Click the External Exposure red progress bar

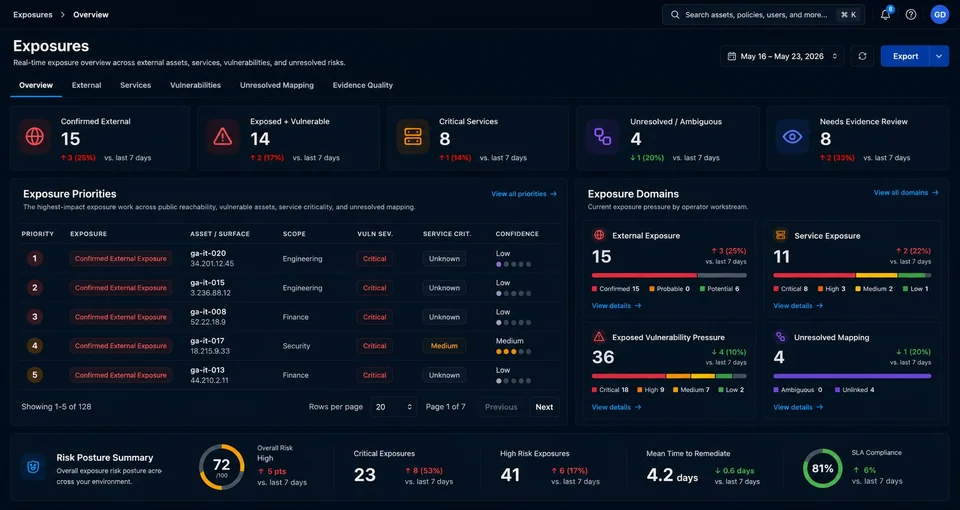[x=644, y=276]
